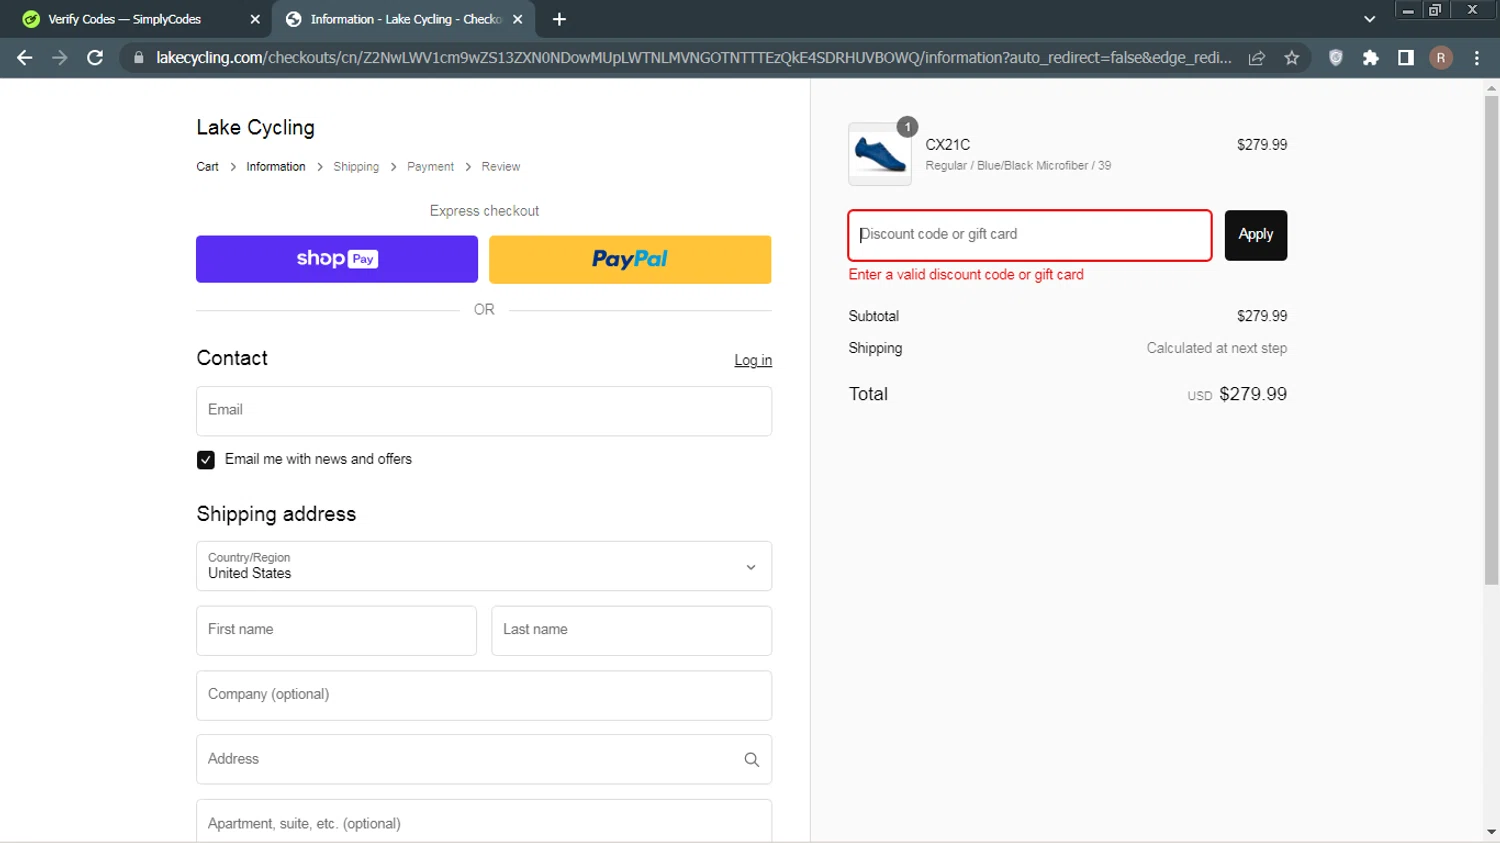
Task: Close the Verify Codes tab
Action: click(x=255, y=19)
